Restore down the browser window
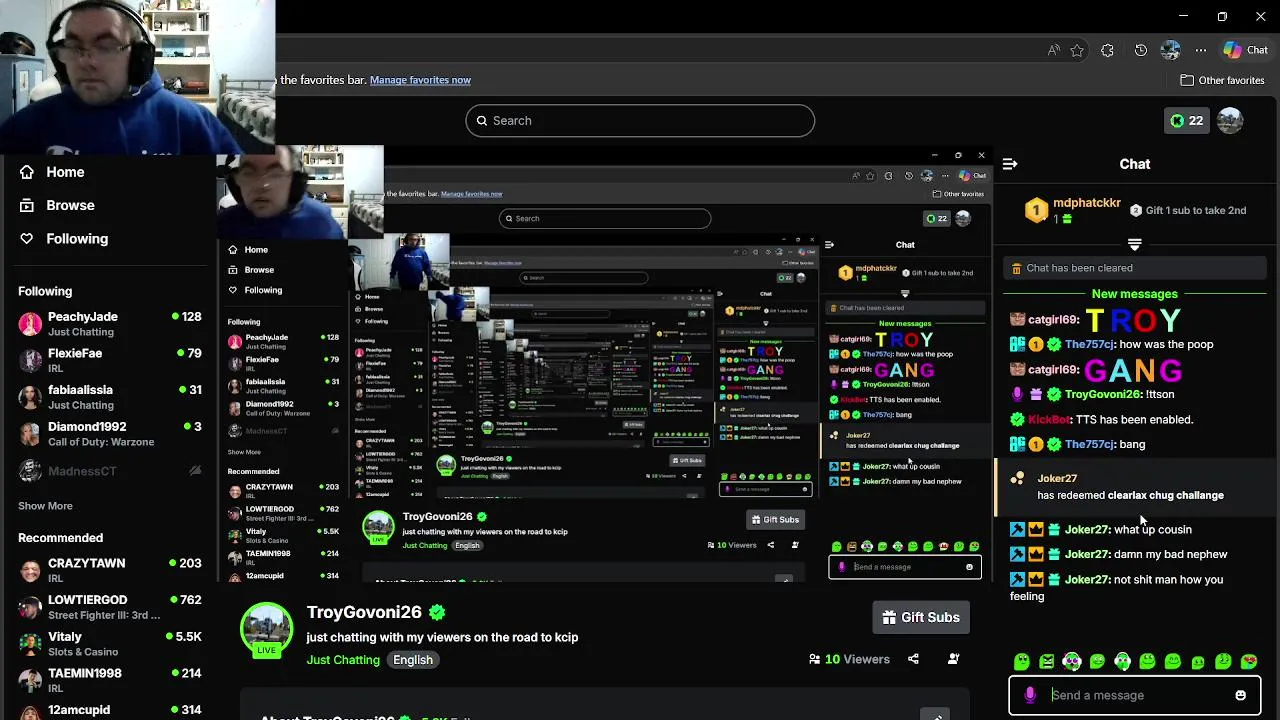Image resolution: width=1280 pixels, height=720 pixels. [x=1222, y=16]
